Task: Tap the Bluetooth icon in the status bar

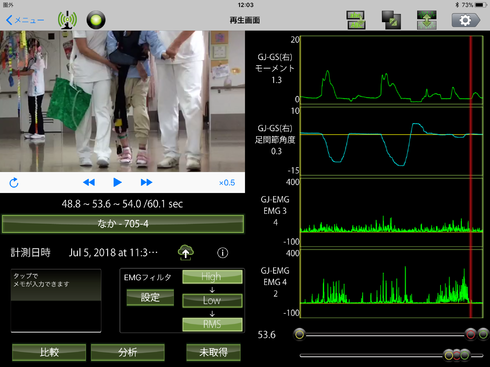Action: pos(457,5)
